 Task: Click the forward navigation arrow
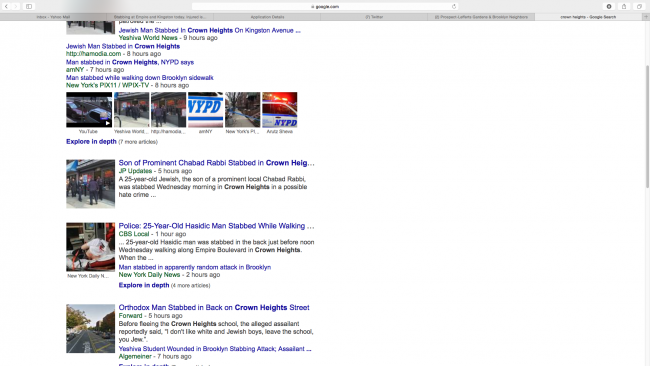[x=15, y=6]
